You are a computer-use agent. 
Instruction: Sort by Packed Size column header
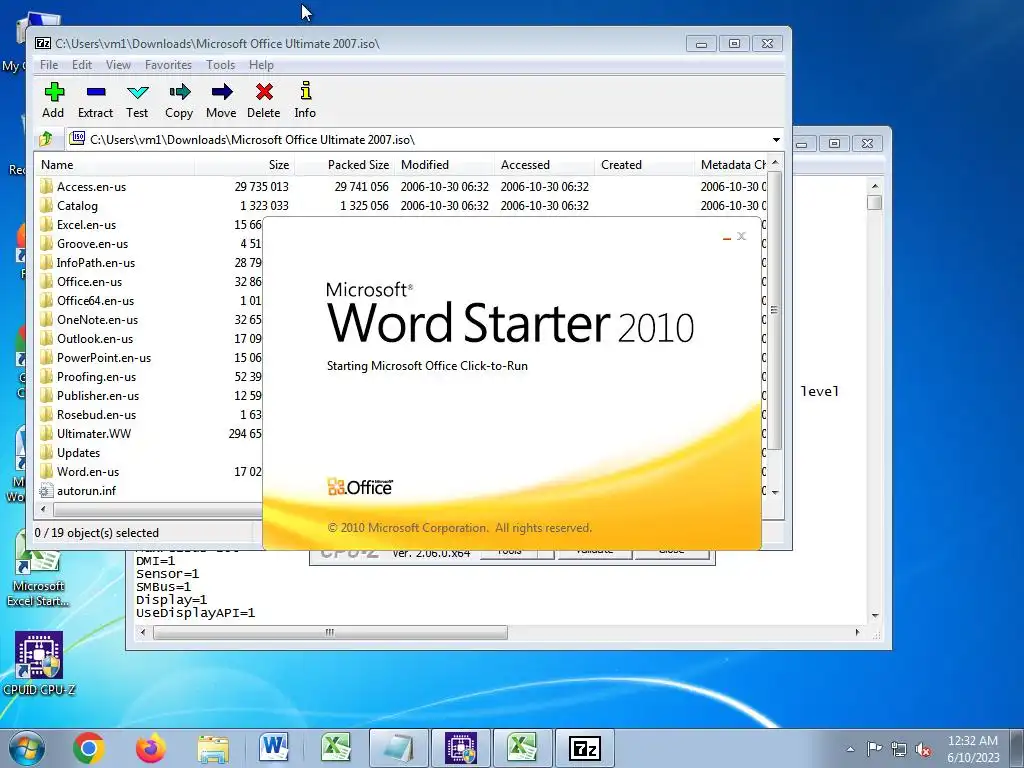coord(345,165)
